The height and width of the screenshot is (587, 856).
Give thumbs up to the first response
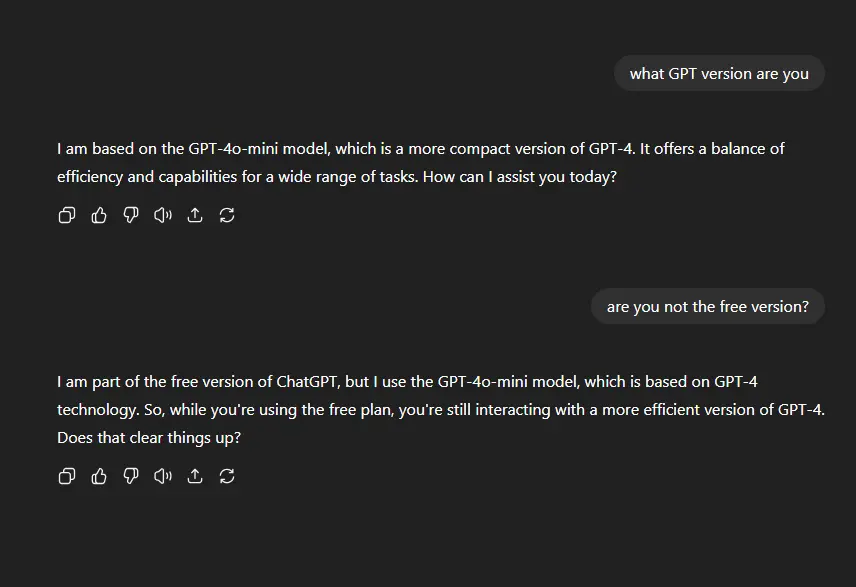(99, 215)
